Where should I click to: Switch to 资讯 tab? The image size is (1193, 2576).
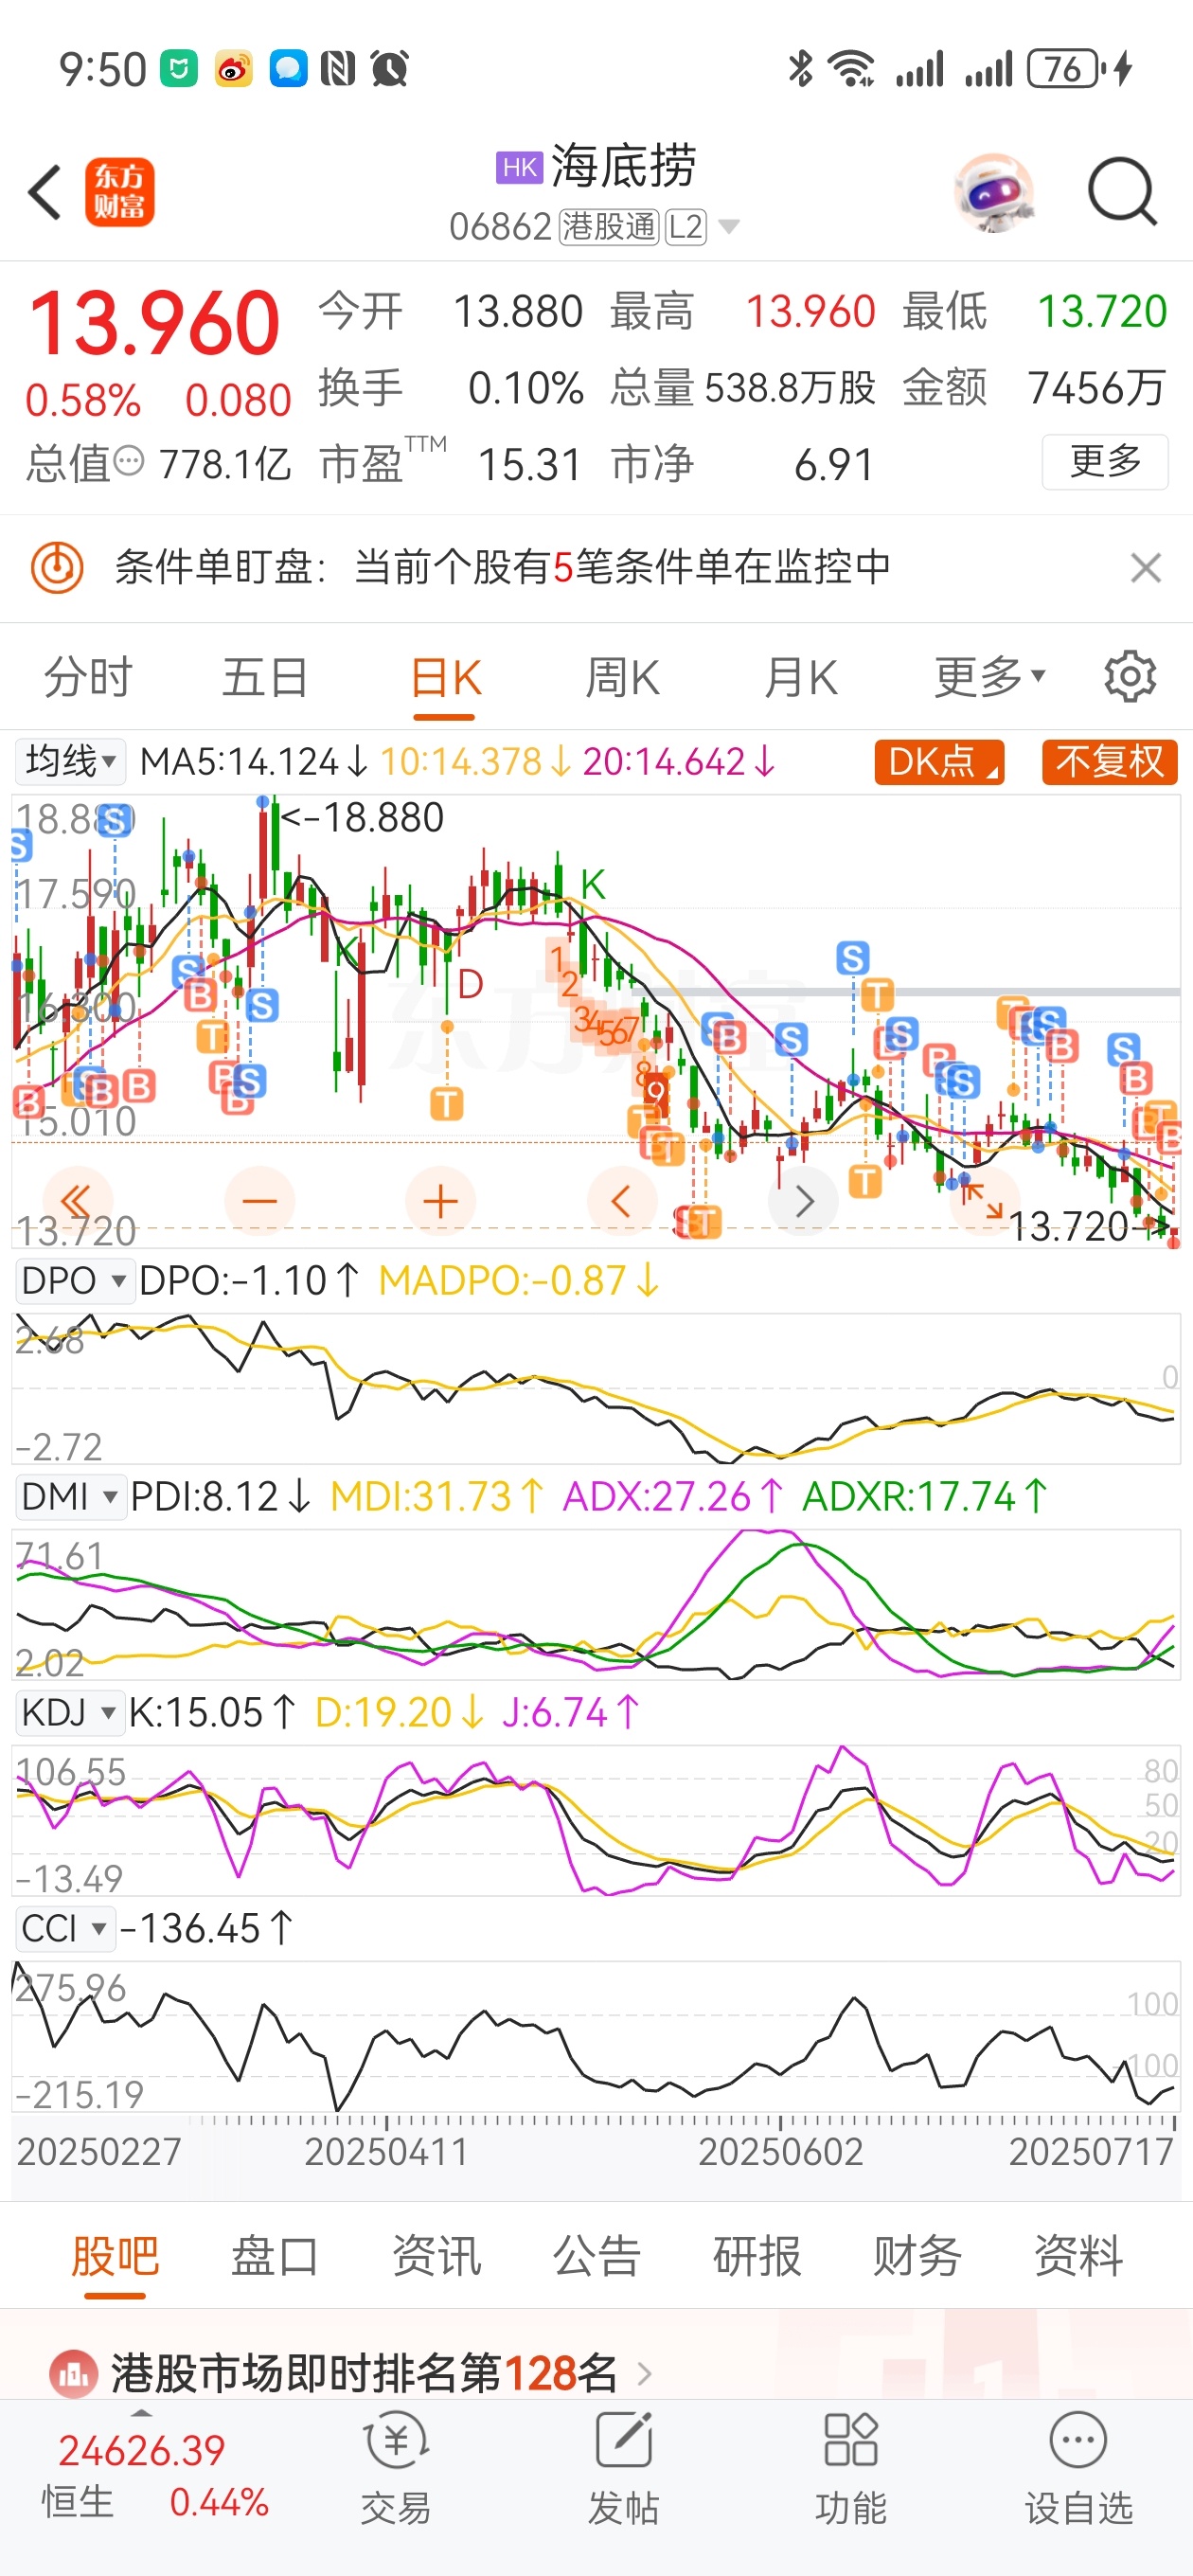[436, 2257]
